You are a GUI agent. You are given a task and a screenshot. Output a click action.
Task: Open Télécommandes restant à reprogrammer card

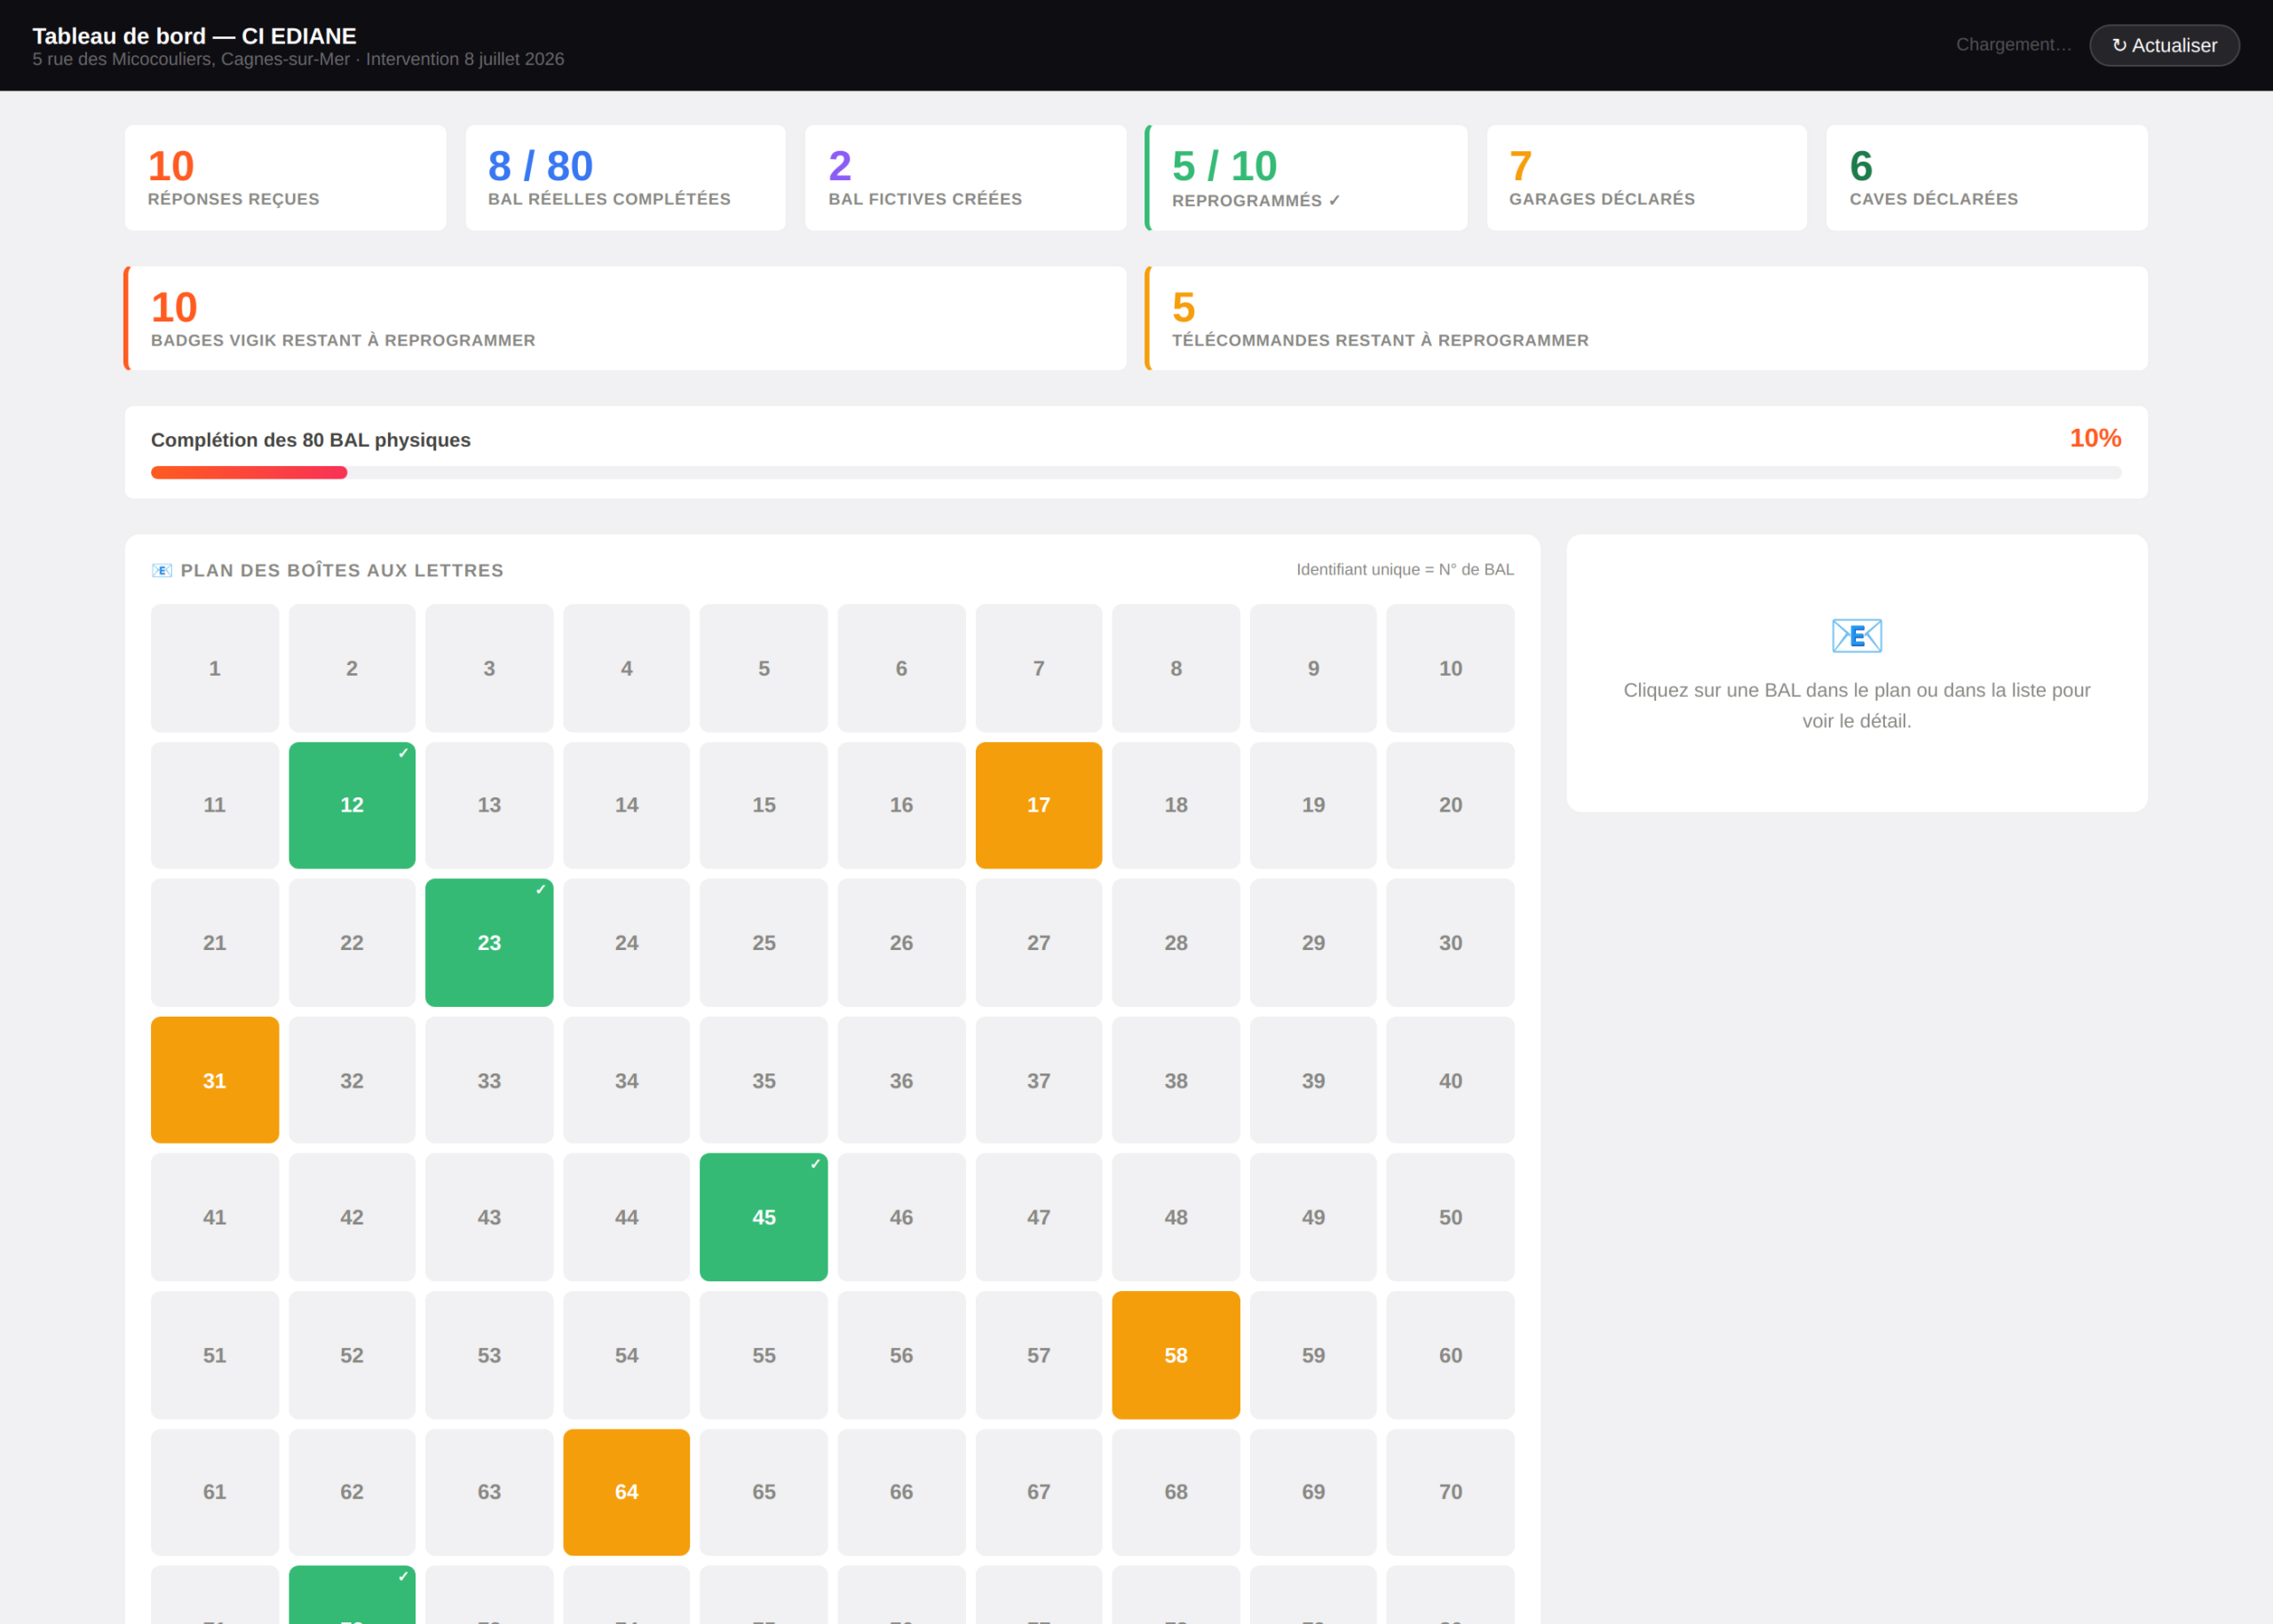click(x=1646, y=318)
